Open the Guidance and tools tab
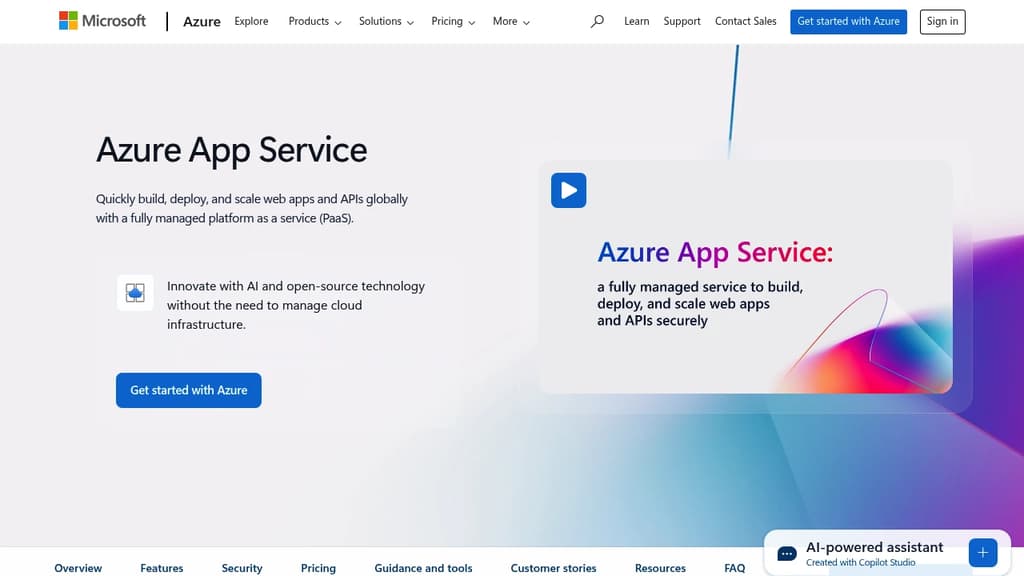This screenshot has height=576, width=1024. point(423,568)
